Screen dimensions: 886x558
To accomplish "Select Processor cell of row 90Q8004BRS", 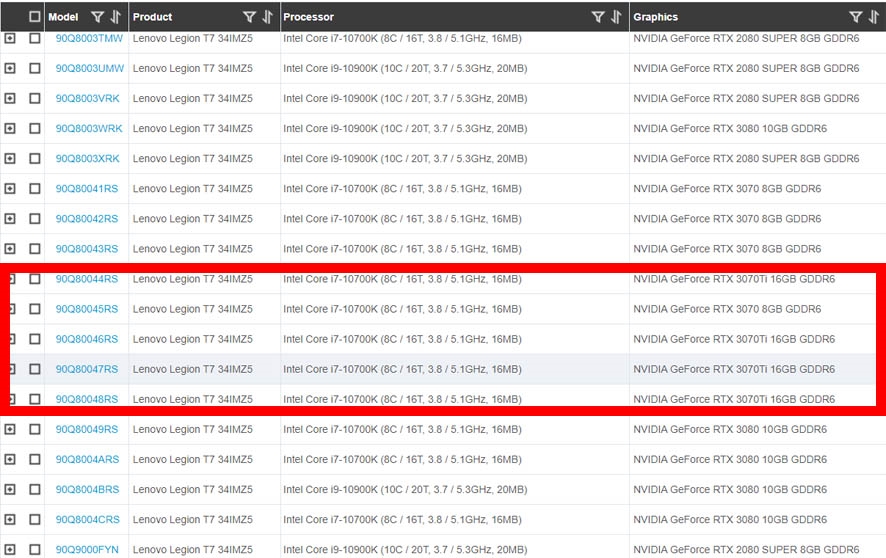I will pos(455,490).
